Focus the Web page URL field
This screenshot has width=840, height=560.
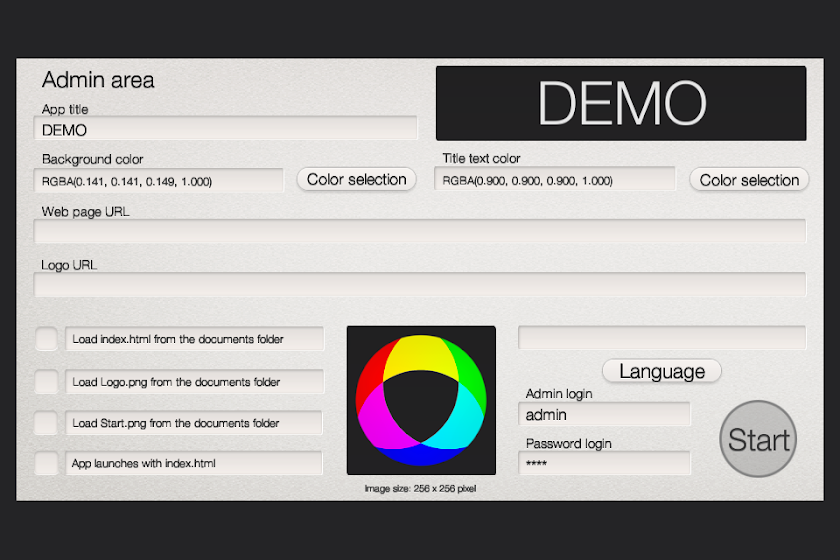pos(420,231)
